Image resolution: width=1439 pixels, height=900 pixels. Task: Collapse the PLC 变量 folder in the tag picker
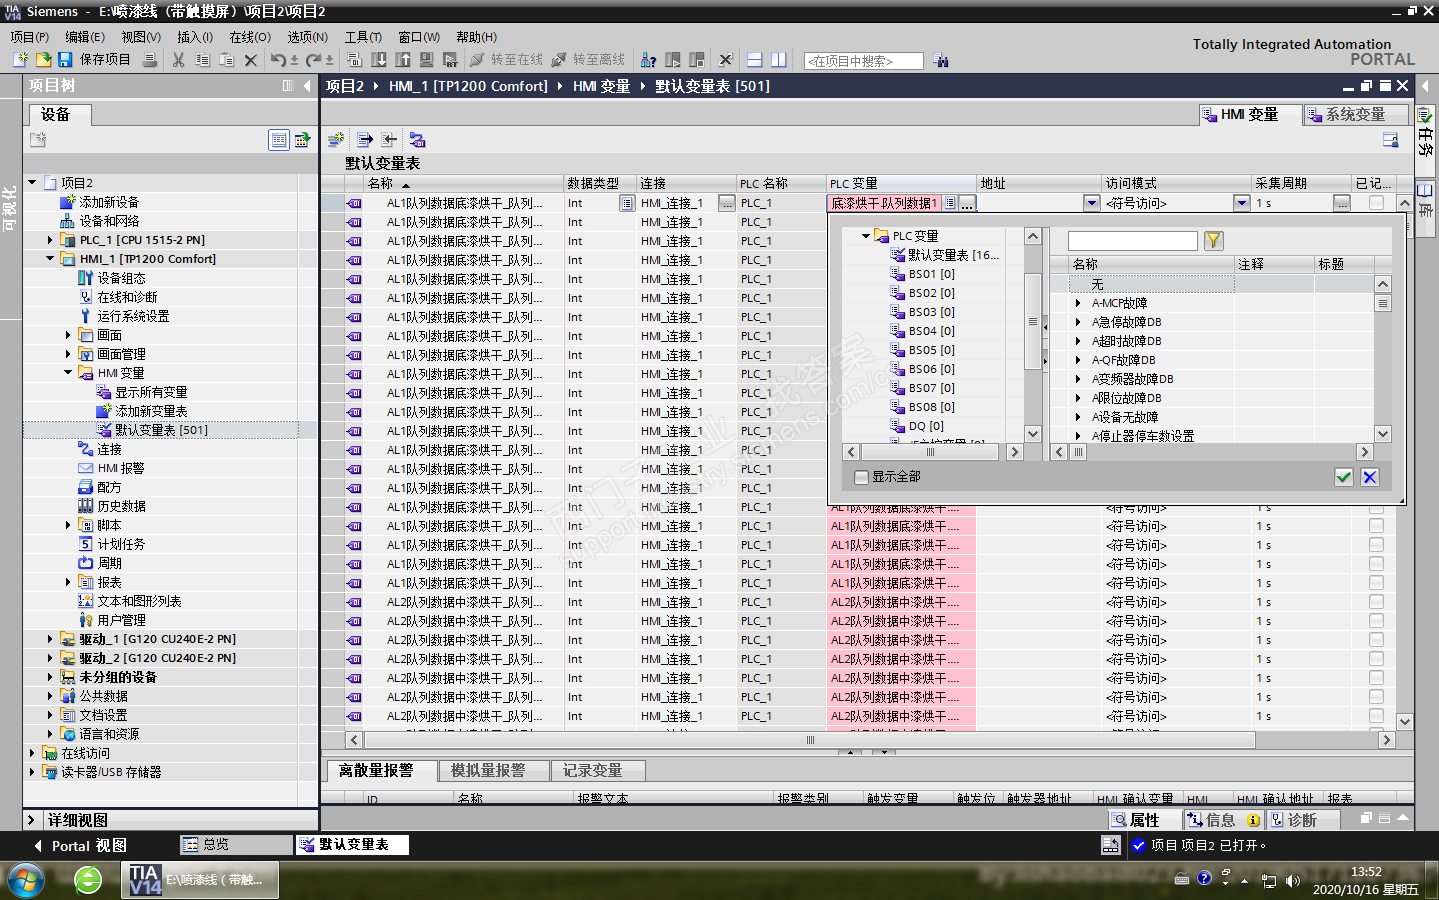[866, 236]
